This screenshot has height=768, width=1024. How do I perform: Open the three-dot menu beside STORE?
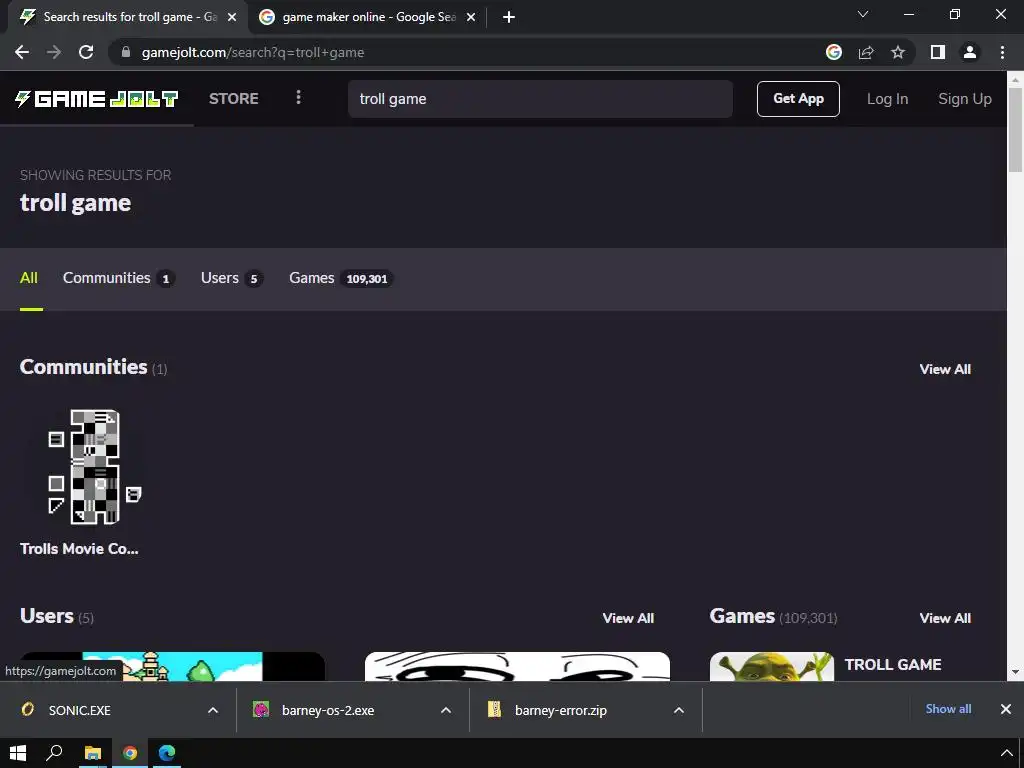pyautogui.click(x=298, y=98)
